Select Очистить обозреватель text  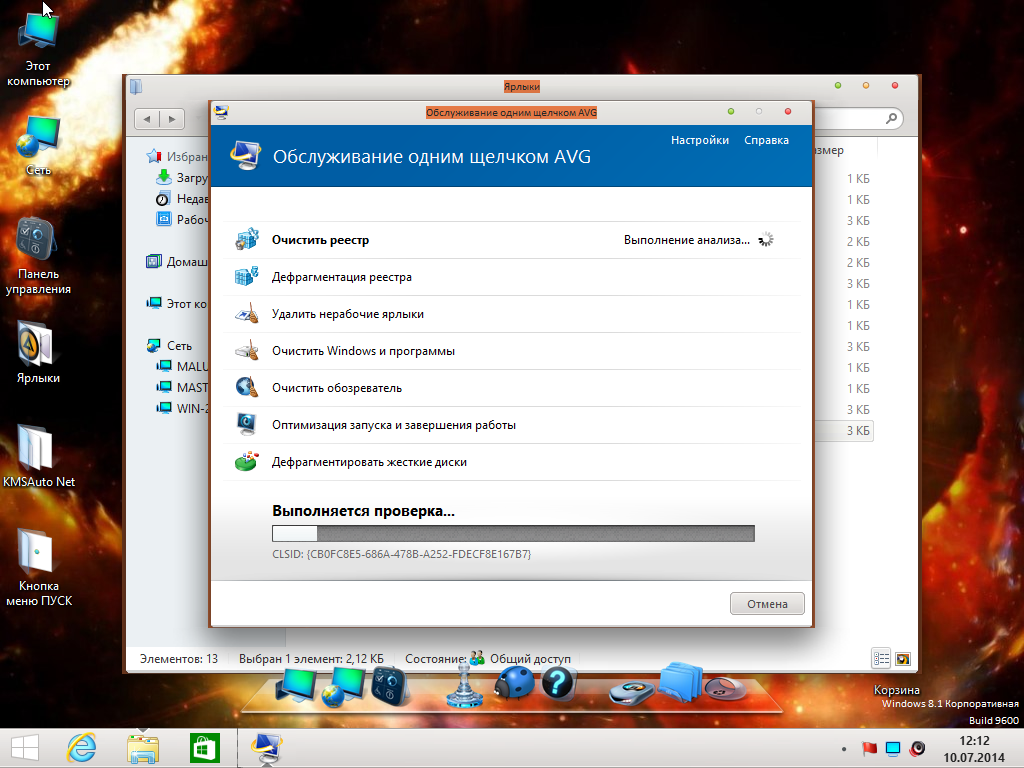click(336, 388)
